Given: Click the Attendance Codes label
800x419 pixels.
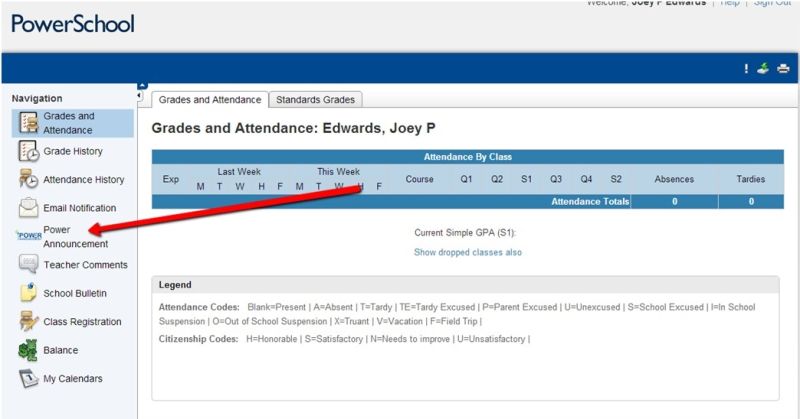Looking at the screenshot, I should click(199, 307).
